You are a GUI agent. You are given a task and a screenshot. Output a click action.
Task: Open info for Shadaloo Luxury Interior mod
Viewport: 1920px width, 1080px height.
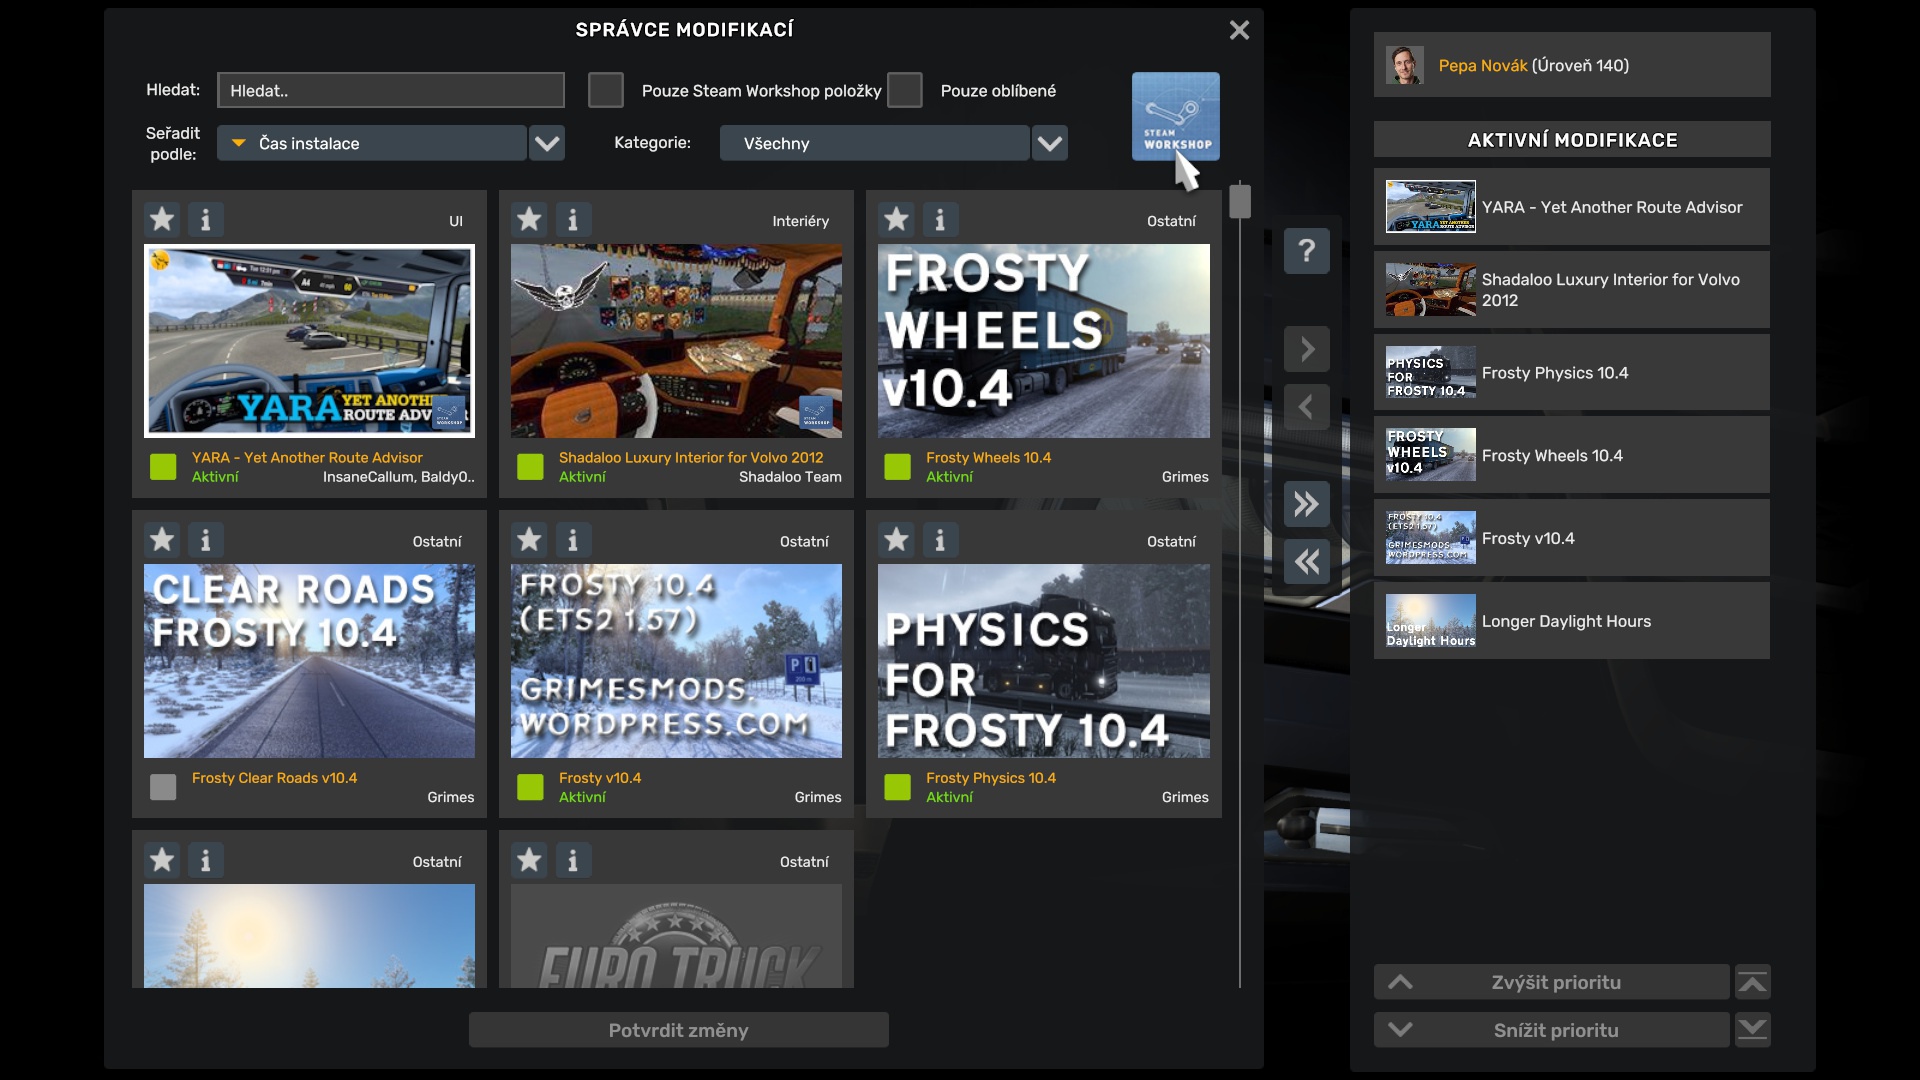pyautogui.click(x=573, y=219)
